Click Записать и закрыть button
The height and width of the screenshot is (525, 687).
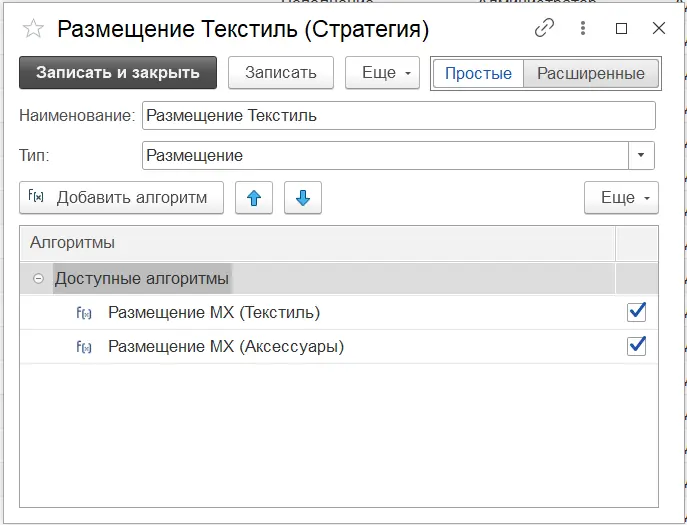(118, 72)
